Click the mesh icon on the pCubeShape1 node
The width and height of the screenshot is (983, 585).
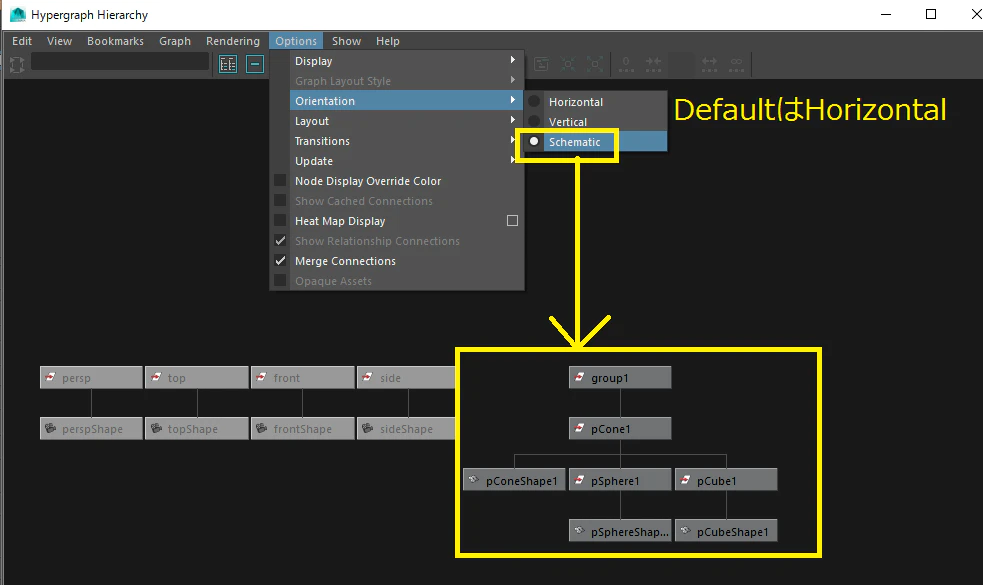click(x=686, y=531)
